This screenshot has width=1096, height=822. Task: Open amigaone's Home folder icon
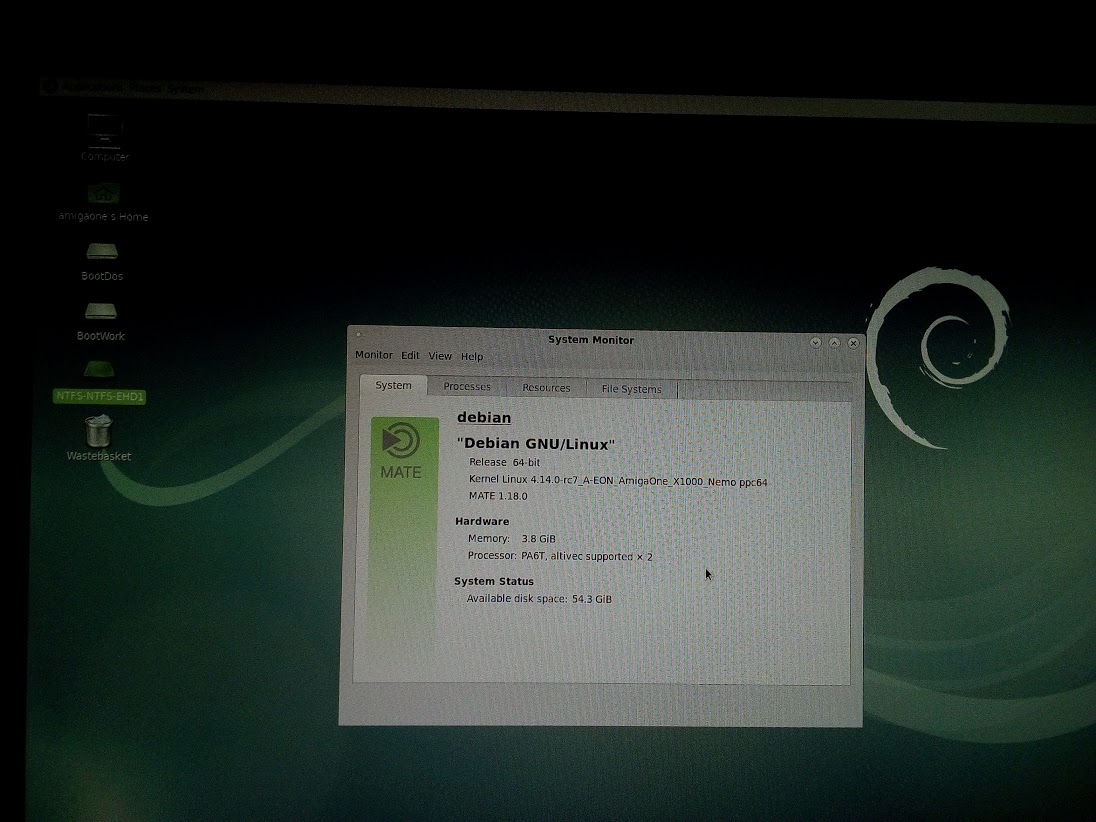click(103, 195)
